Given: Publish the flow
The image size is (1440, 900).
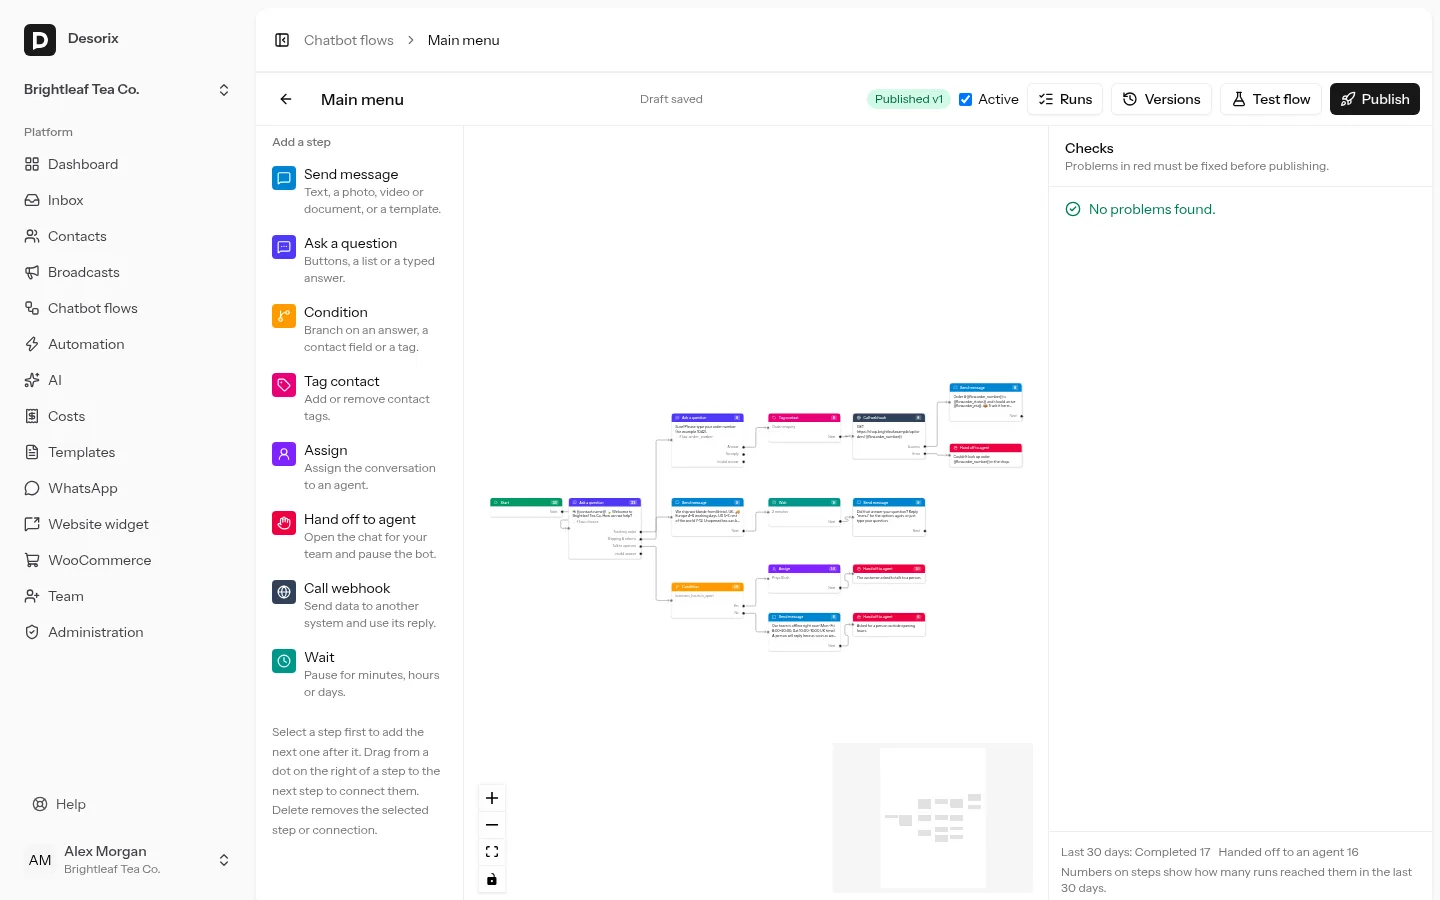Looking at the screenshot, I should tap(1375, 99).
